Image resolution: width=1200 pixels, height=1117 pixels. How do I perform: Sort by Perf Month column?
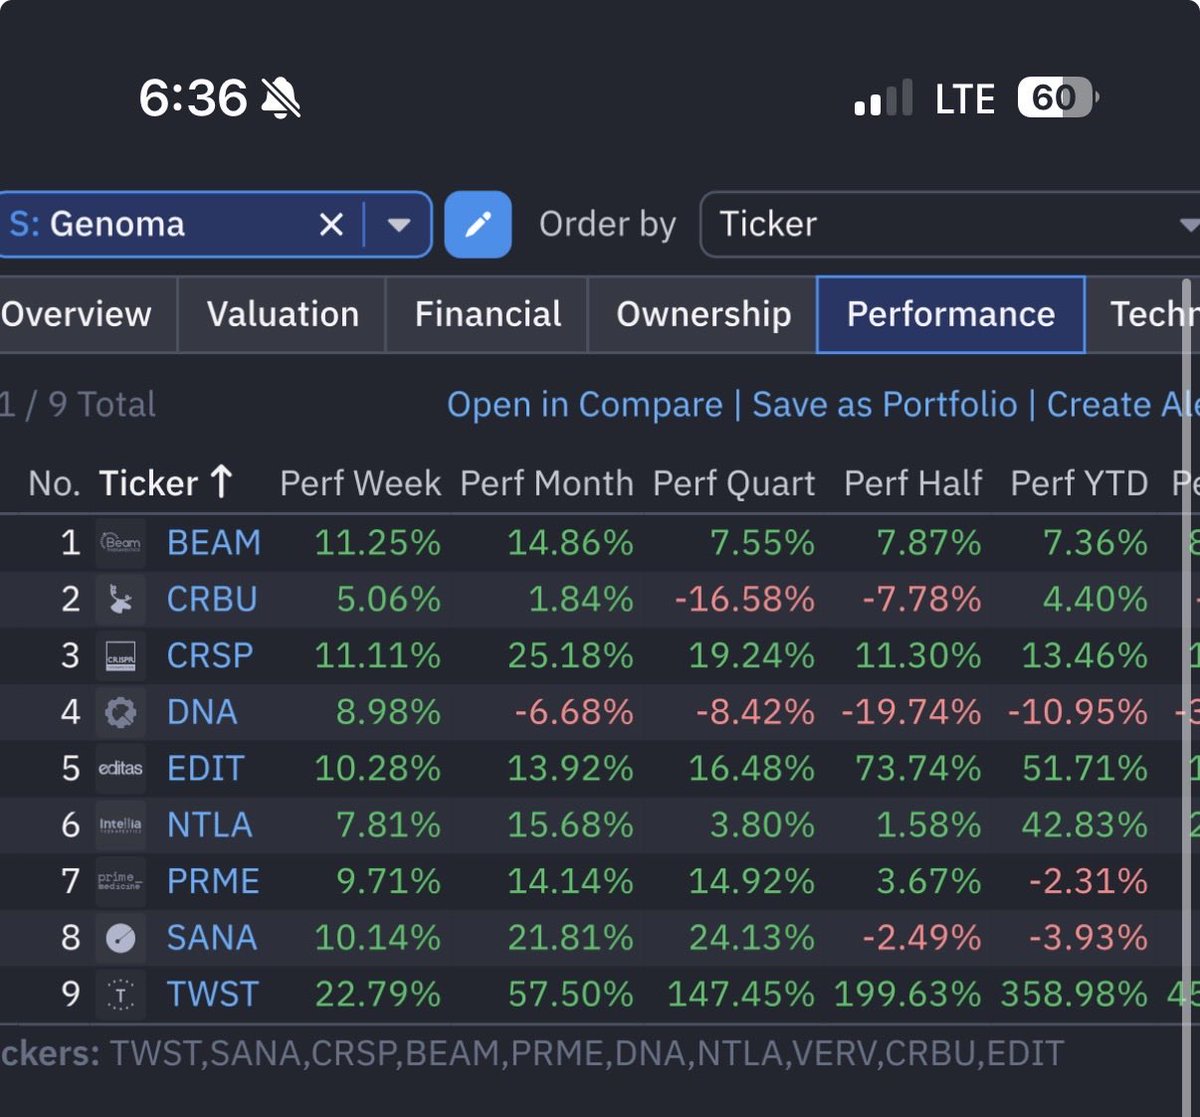(x=546, y=484)
